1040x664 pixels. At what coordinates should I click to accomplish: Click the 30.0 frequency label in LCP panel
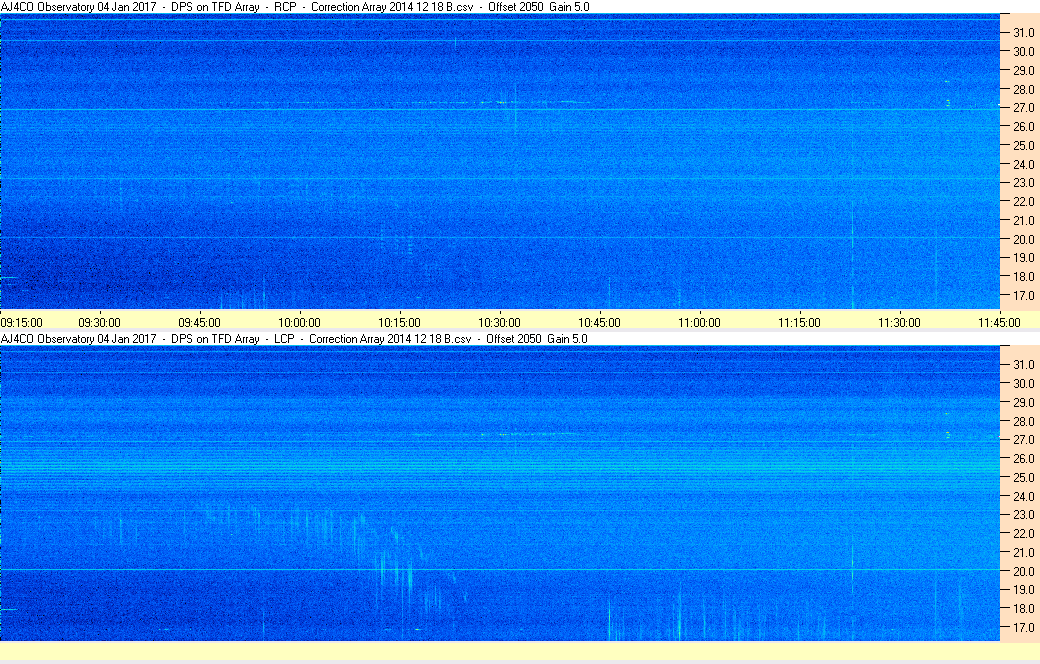[1023, 384]
